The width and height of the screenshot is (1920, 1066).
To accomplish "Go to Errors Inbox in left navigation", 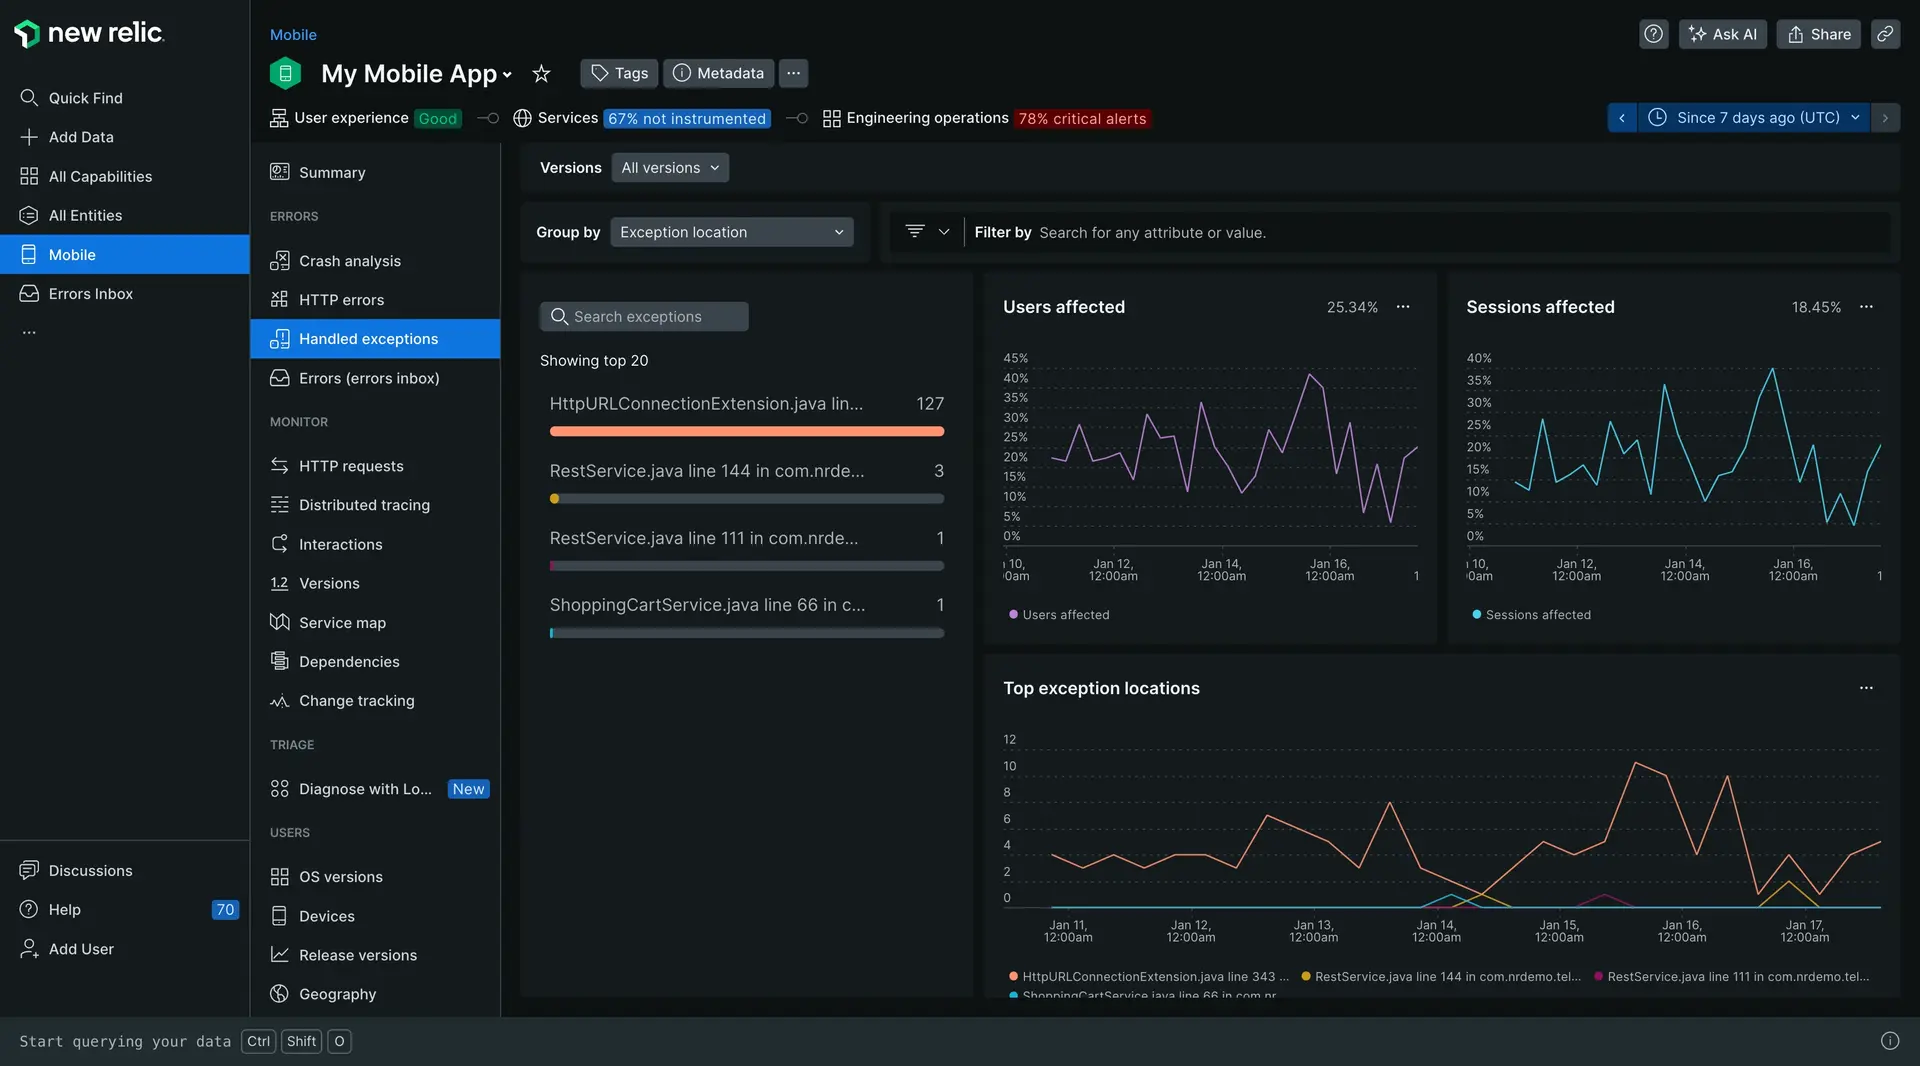I will [91, 294].
